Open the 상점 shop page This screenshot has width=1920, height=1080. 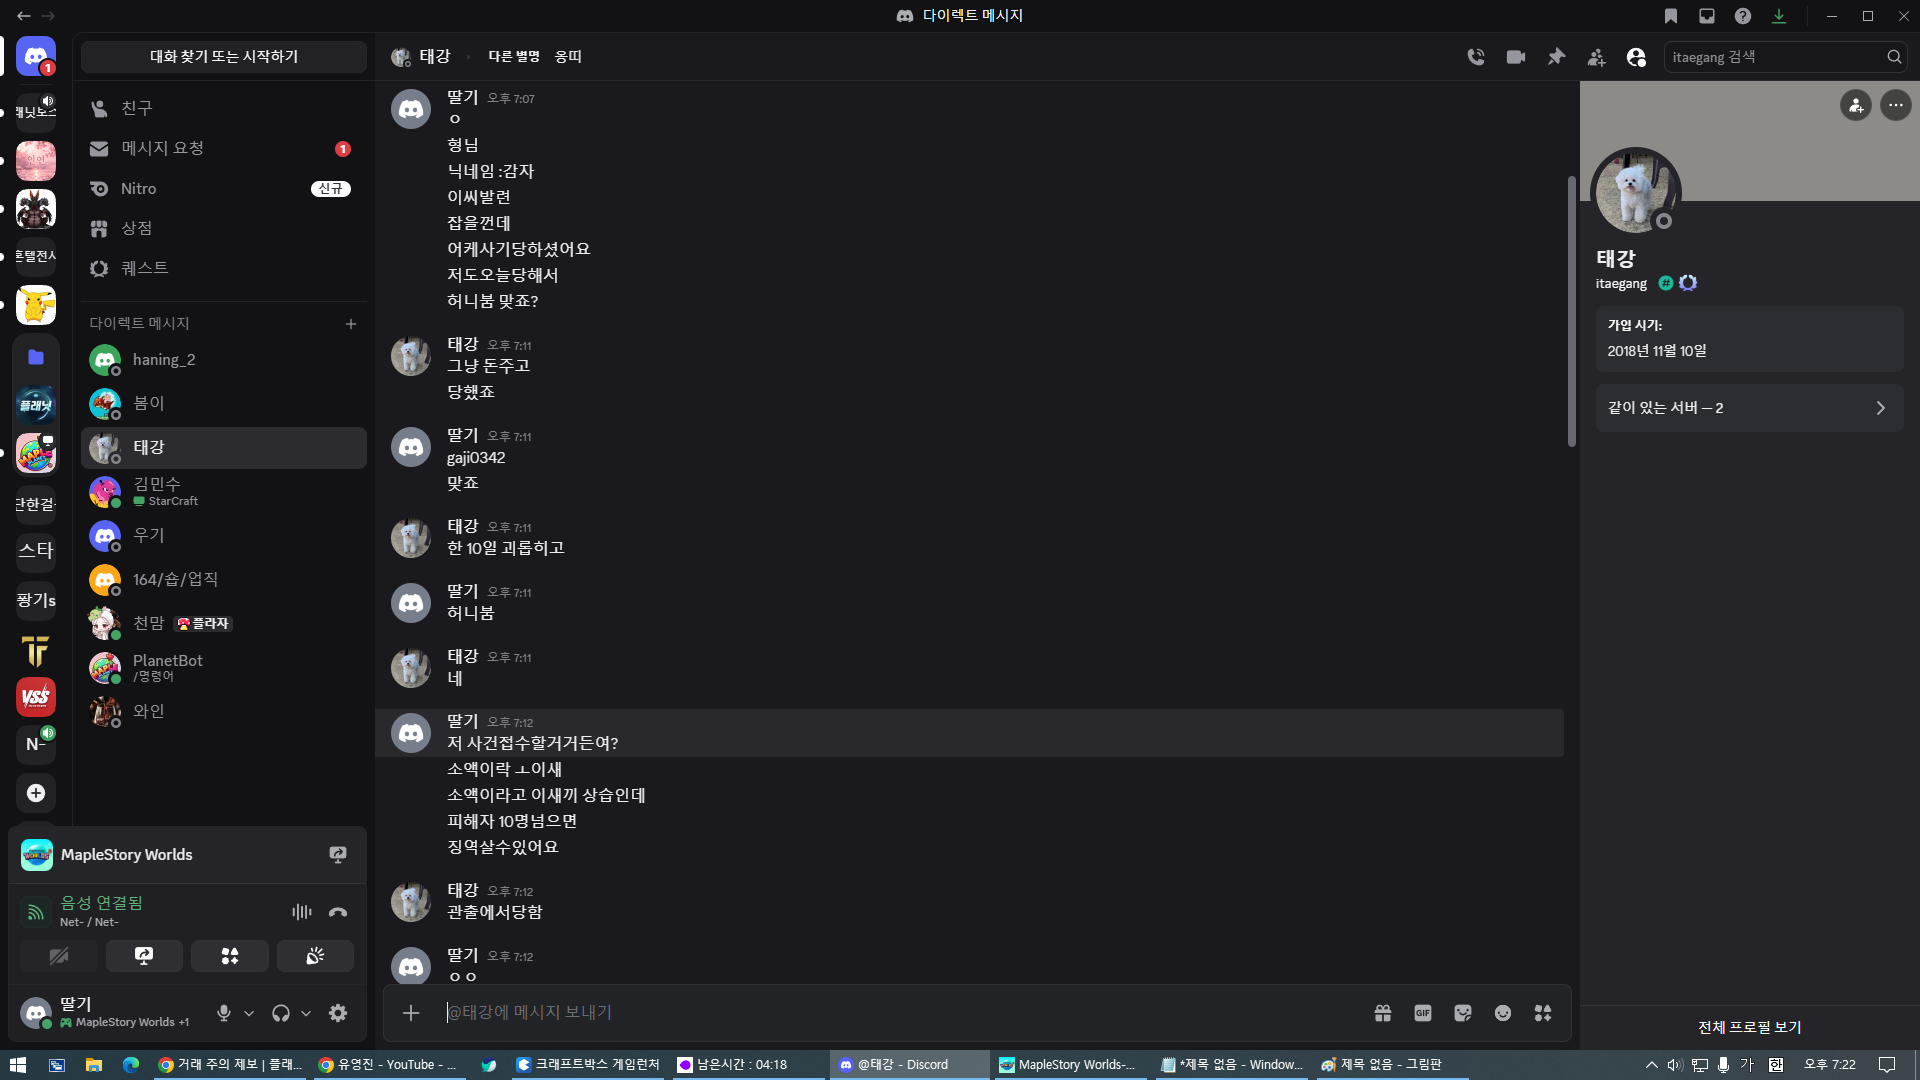coord(224,228)
